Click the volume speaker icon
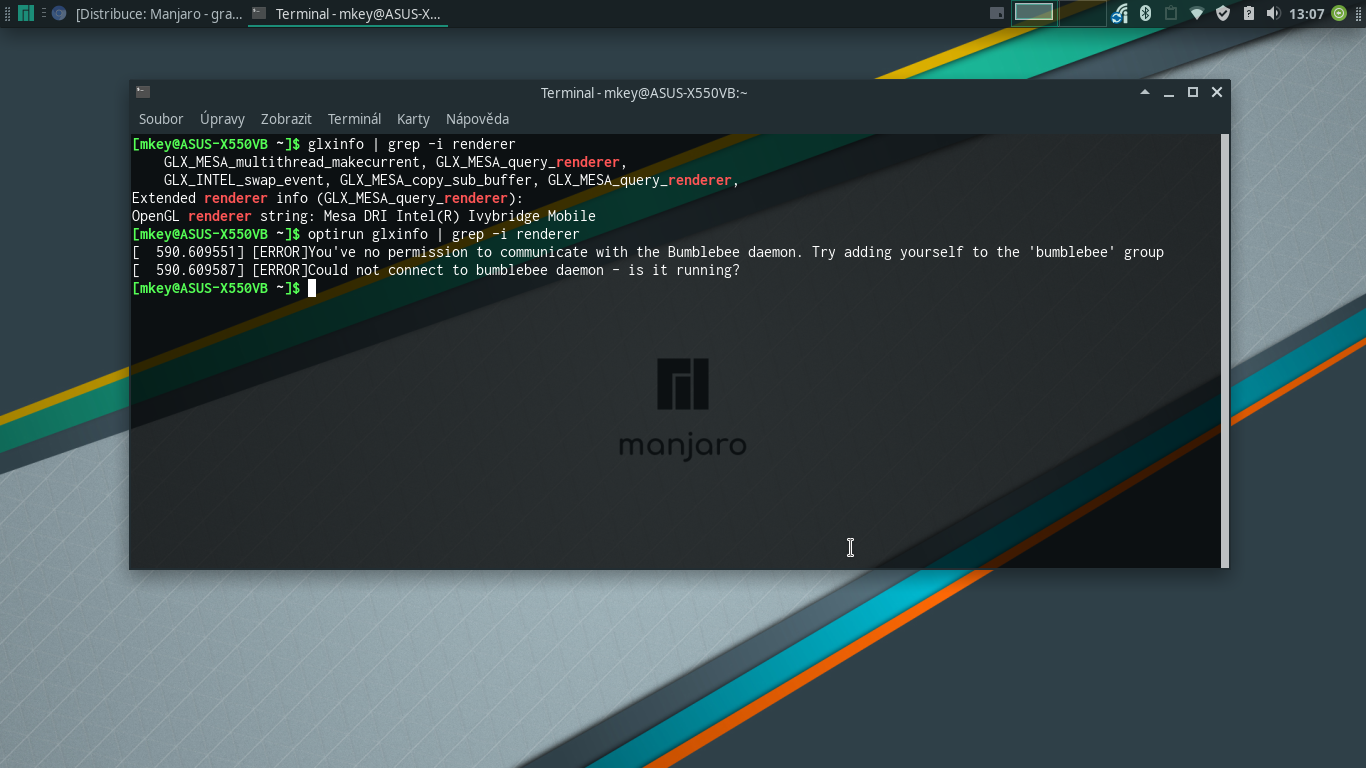This screenshot has height=768, width=1366. click(x=1273, y=13)
